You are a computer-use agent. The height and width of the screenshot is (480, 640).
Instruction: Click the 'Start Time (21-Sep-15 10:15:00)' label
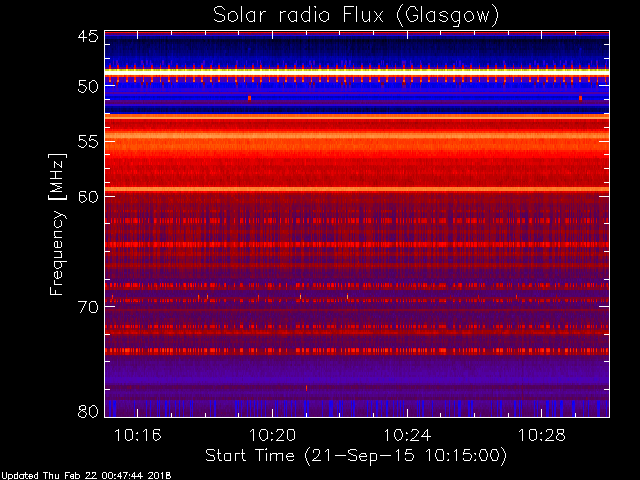coord(356,456)
